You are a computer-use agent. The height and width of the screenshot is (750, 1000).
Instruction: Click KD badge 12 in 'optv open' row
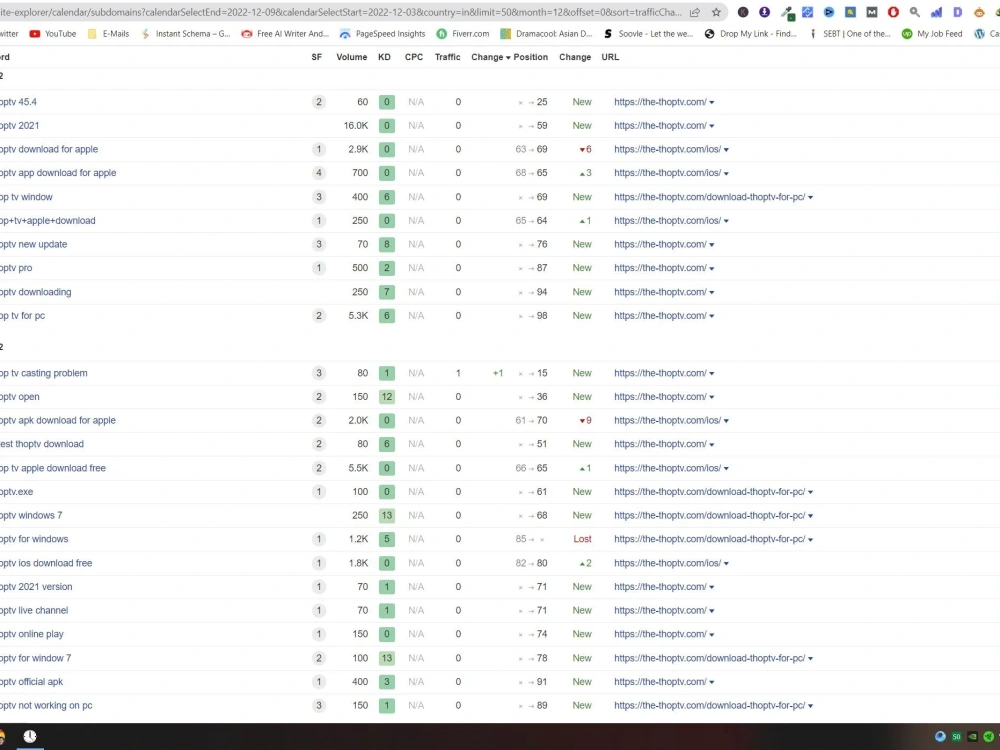[x=386, y=397]
